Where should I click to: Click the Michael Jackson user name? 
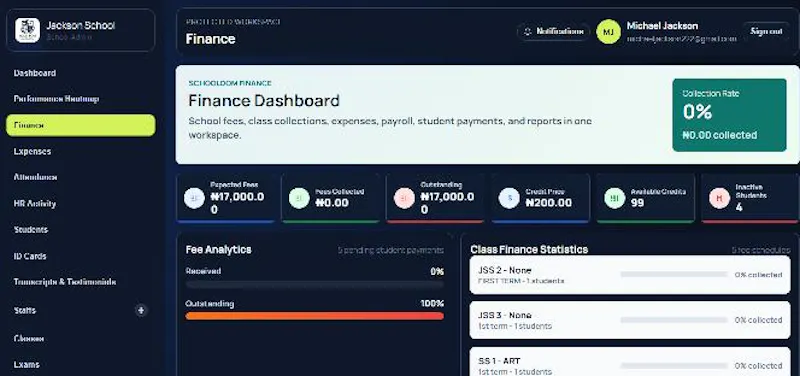(662, 26)
